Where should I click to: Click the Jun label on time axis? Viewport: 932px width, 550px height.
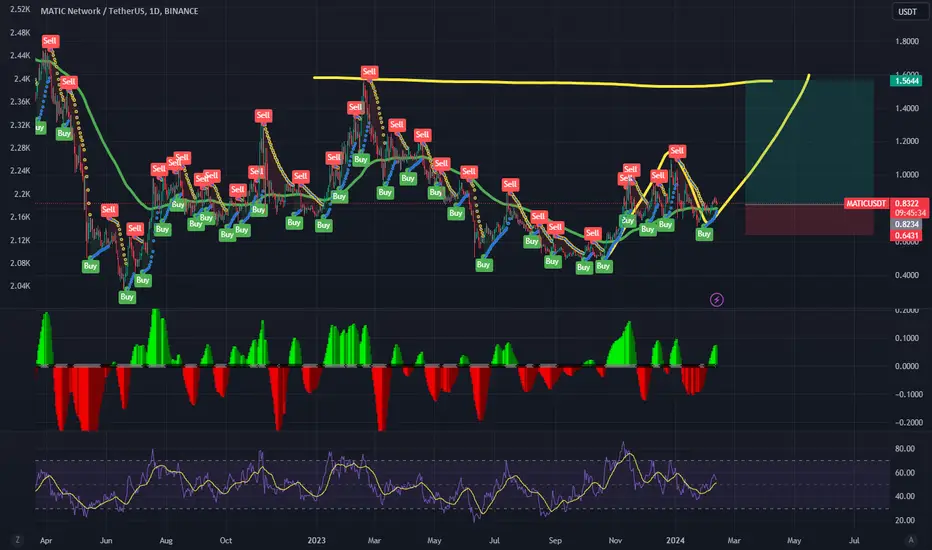tap(106, 540)
